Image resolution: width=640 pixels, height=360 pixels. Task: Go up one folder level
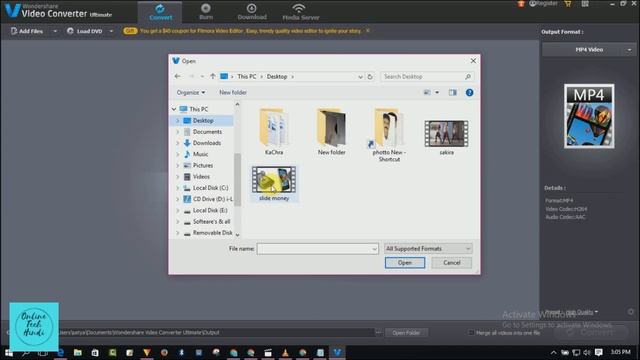click(213, 76)
